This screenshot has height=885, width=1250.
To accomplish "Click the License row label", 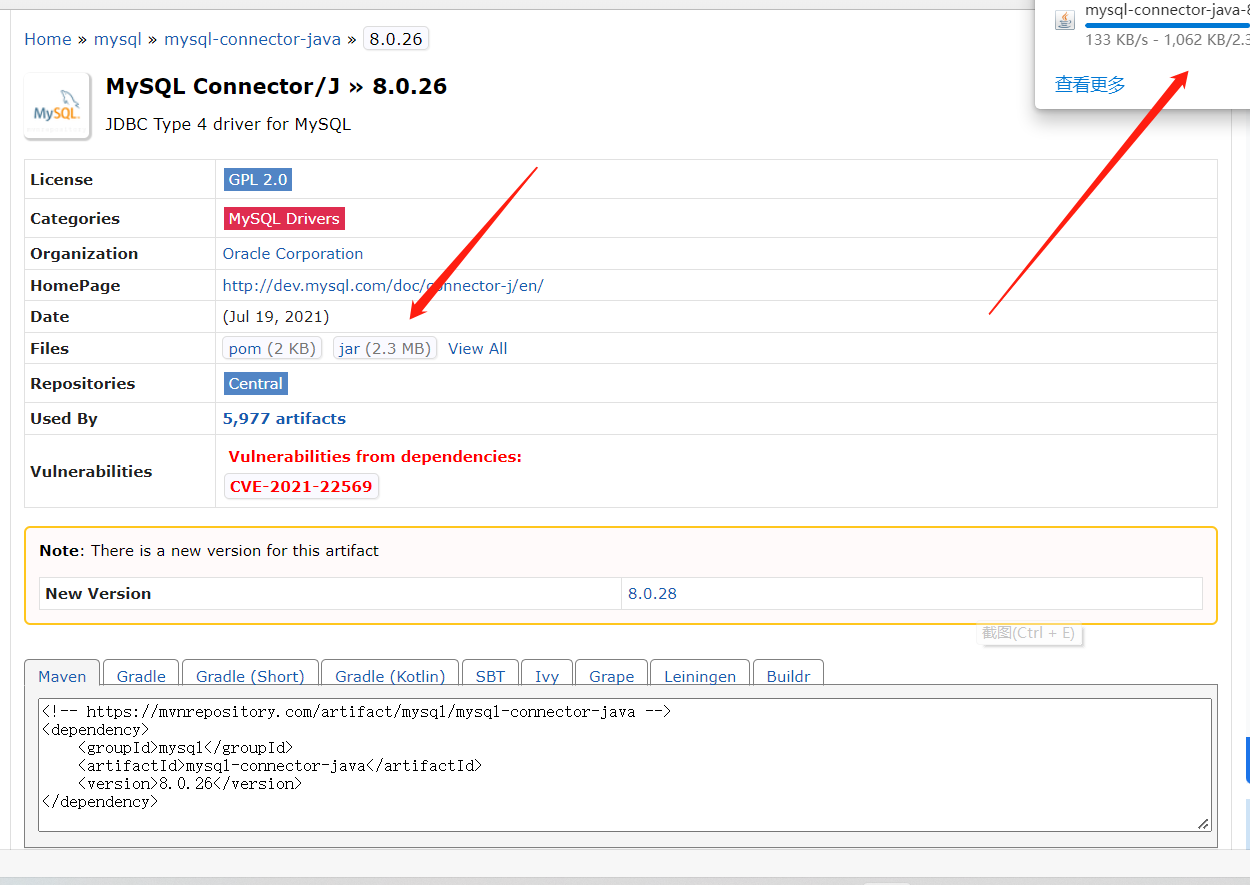I will click(x=61, y=180).
